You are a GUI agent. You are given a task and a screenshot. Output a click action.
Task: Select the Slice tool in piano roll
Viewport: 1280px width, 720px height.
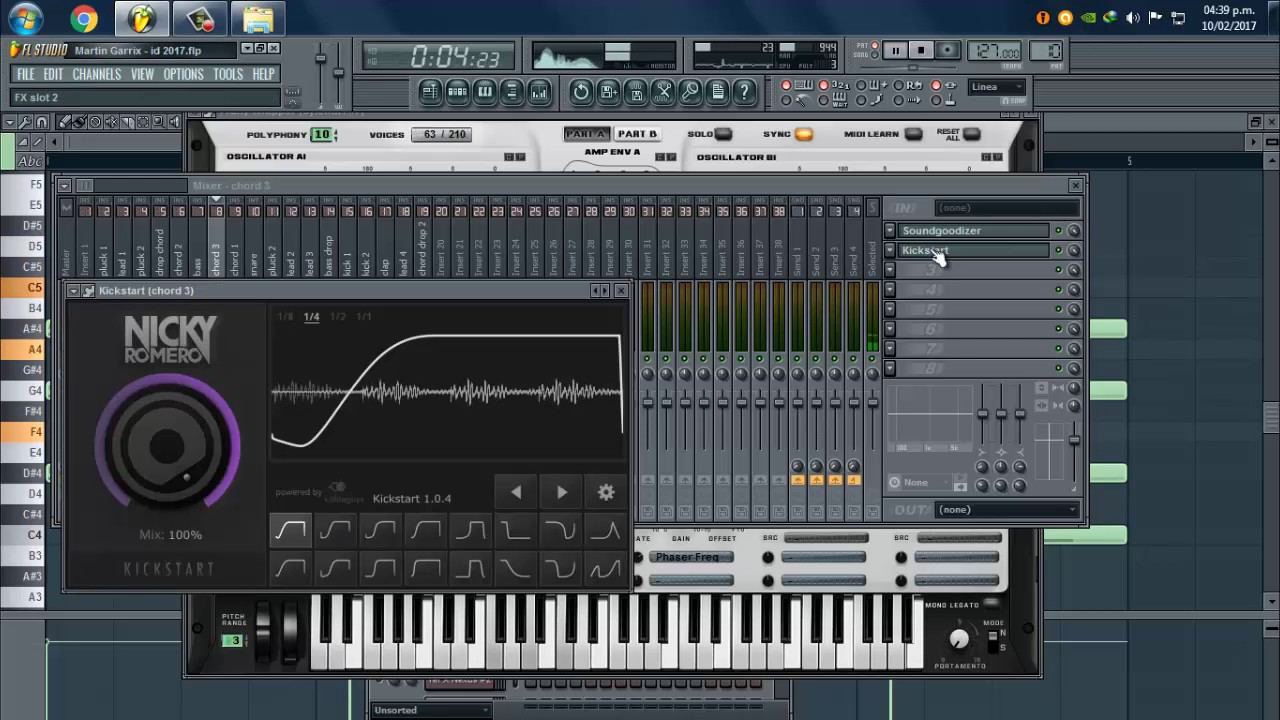(128, 122)
